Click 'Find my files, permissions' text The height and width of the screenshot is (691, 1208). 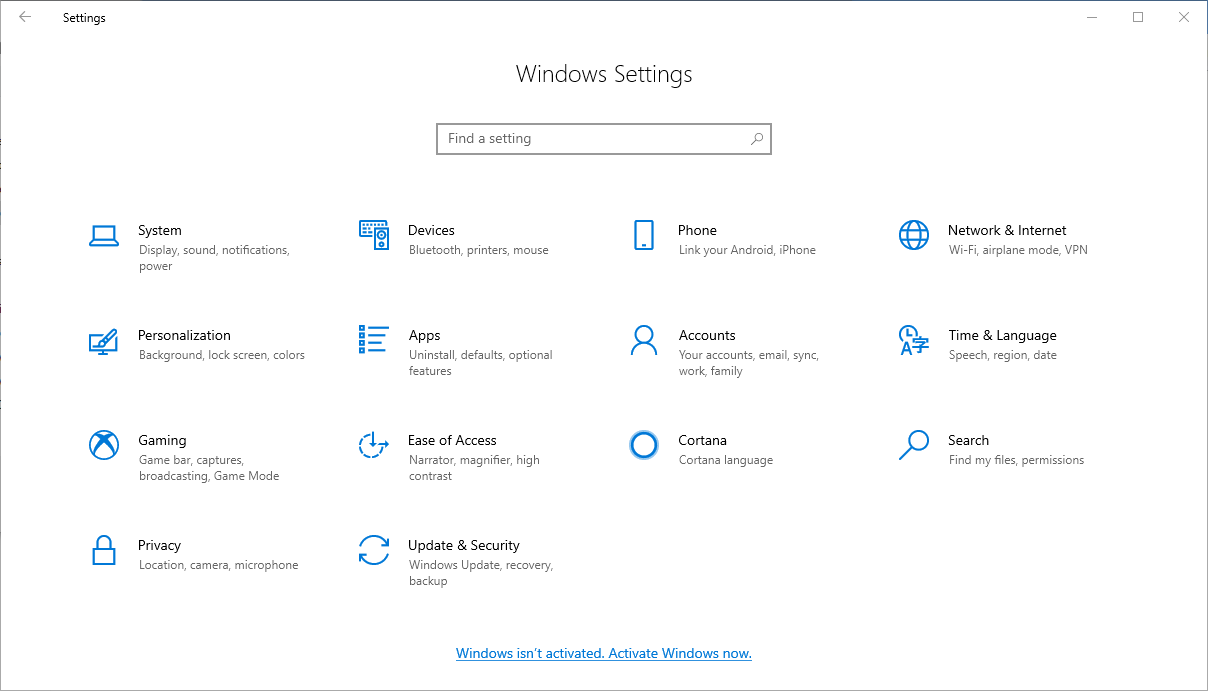click(x=1016, y=460)
